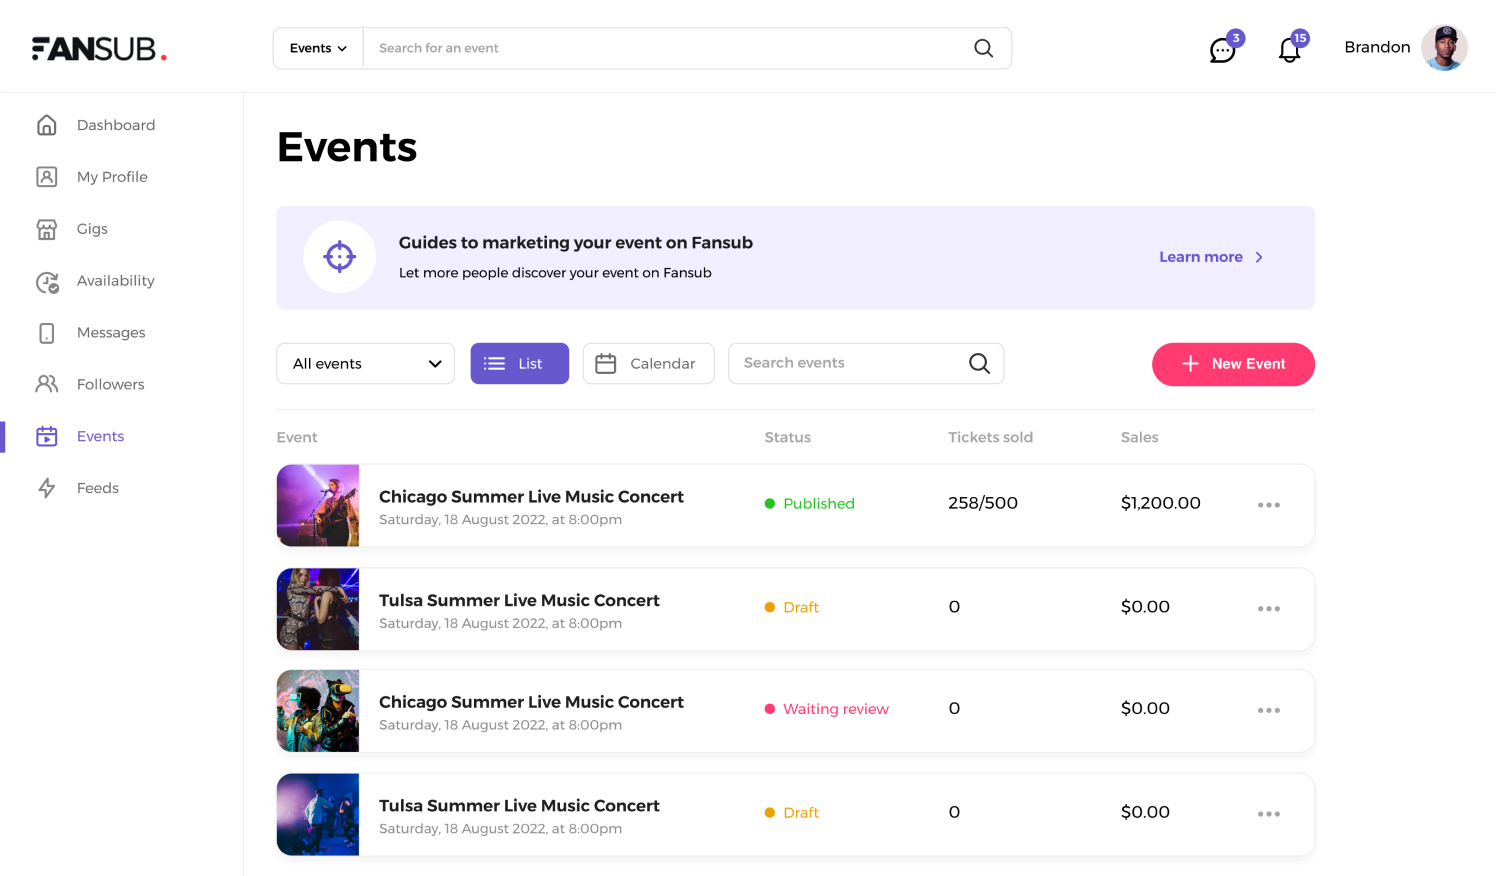1496x876 pixels.
Task: Open options menu for published Chicago concert
Action: click(x=1269, y=505)
